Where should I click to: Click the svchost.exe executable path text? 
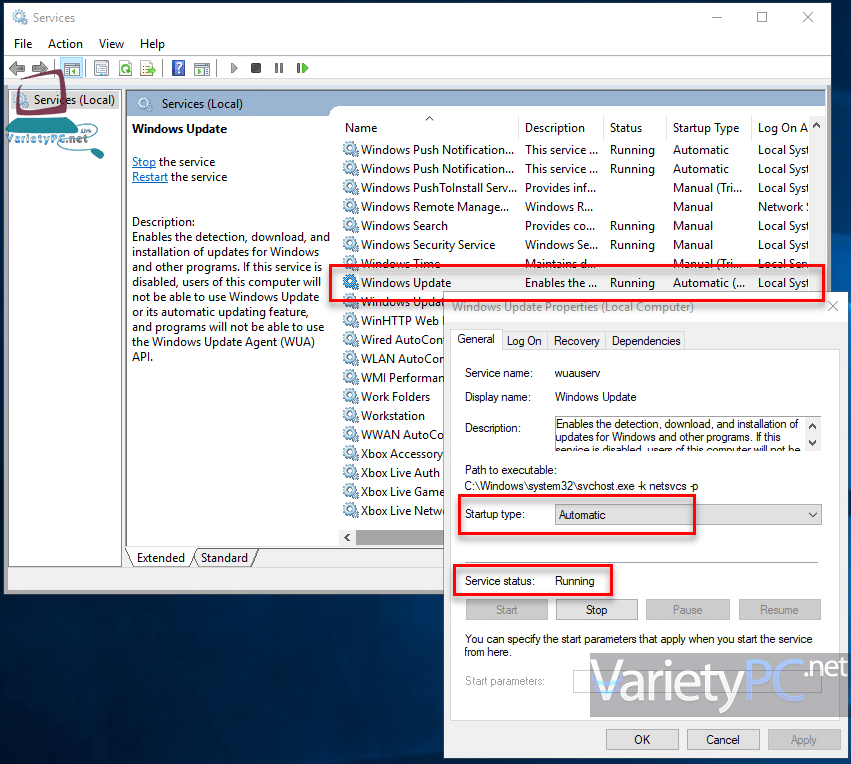[x=581, y=486]
